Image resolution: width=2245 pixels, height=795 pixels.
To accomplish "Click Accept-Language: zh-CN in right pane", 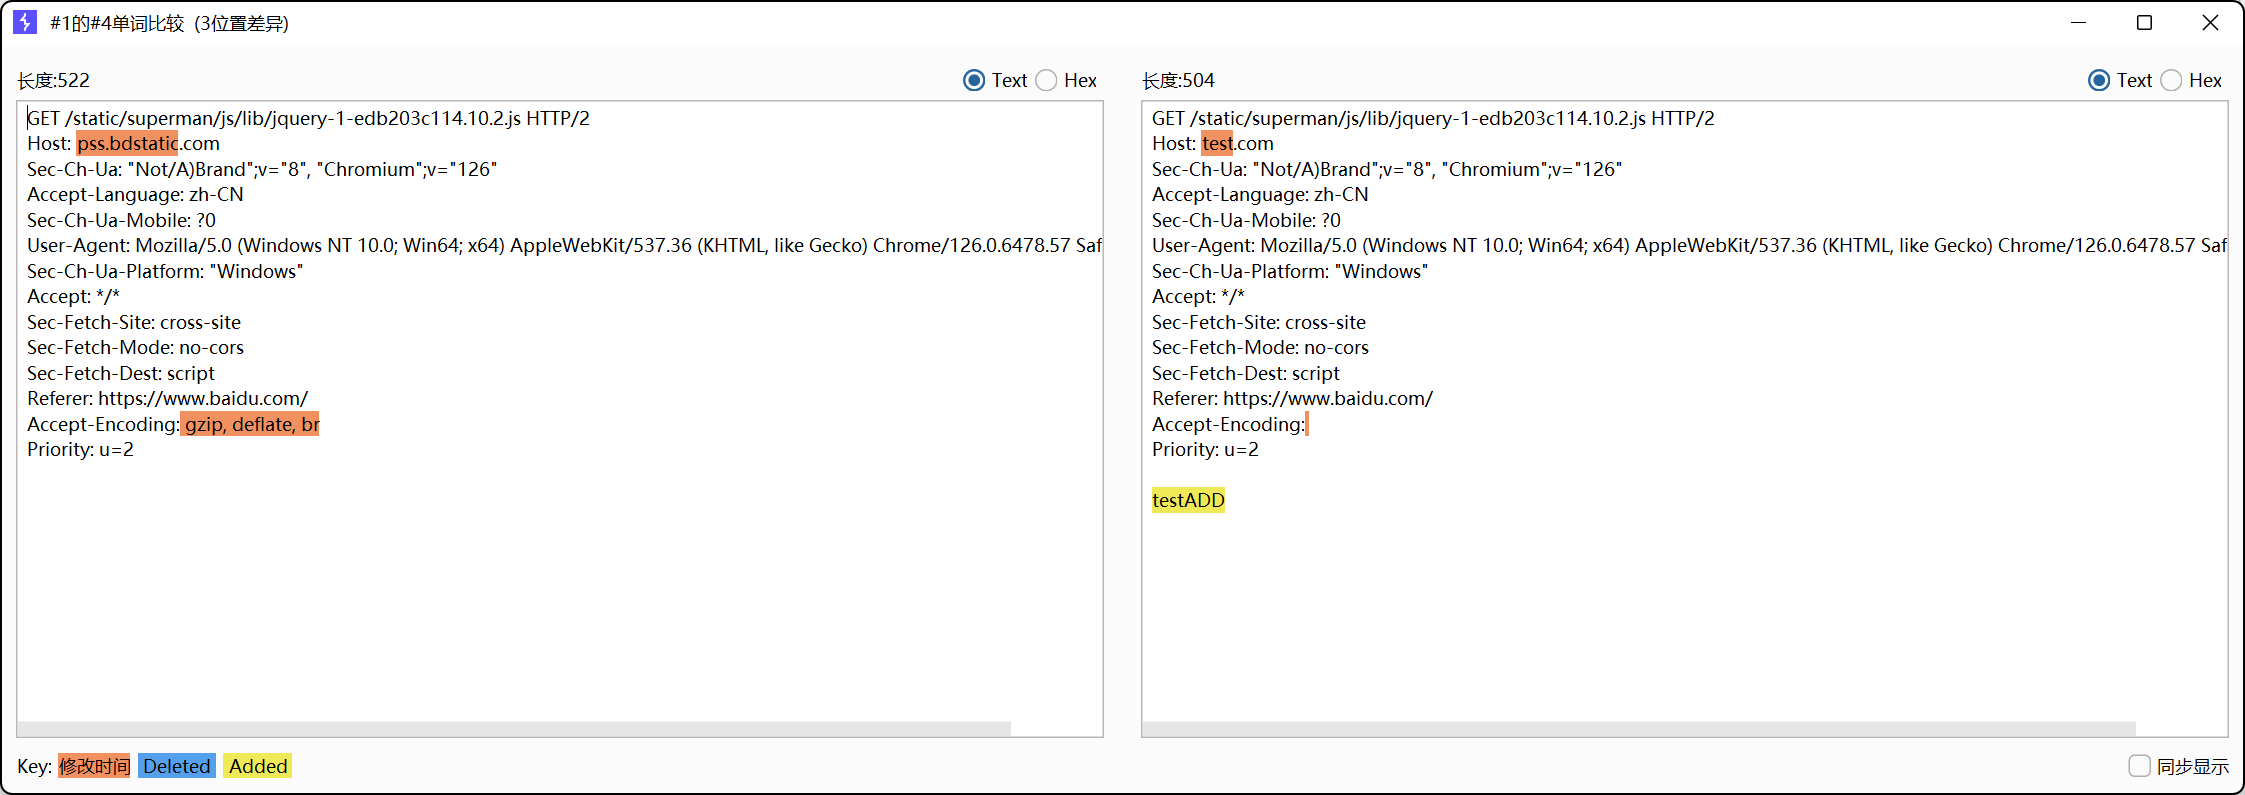I will [x=1260, y=194].
